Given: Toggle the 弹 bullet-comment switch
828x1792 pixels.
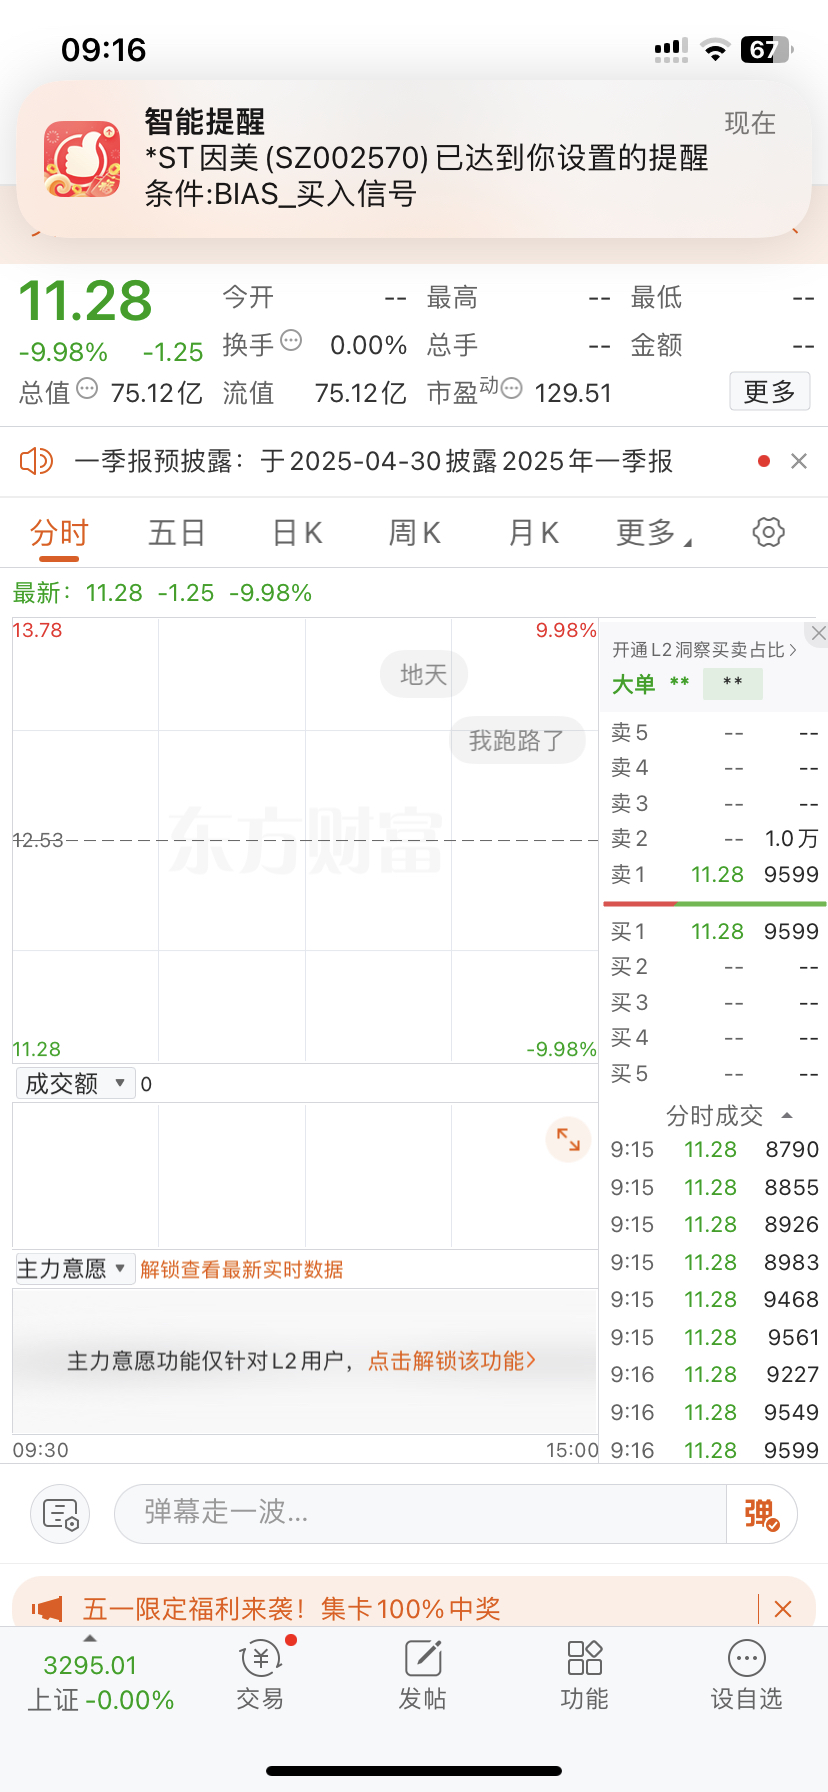Looking at the screenshot, I should pyautogui.click(x=762, y=1514).
